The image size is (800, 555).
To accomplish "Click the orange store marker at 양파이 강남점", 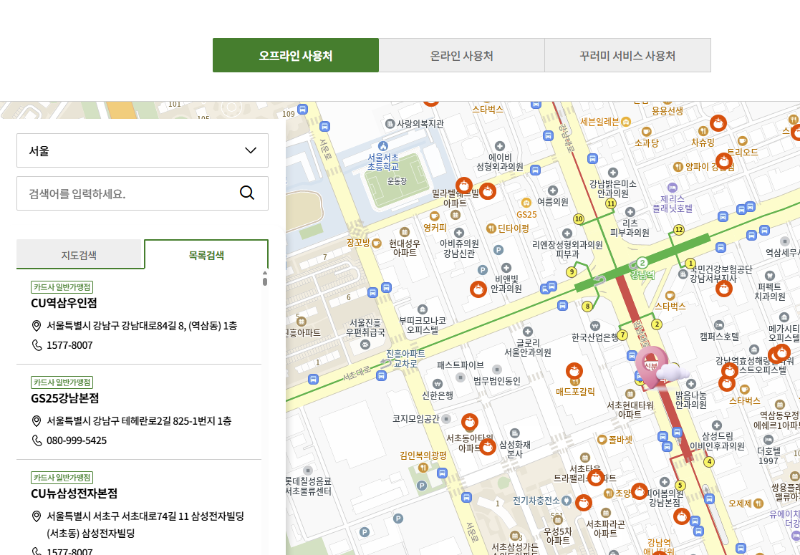I will point(723,161).
